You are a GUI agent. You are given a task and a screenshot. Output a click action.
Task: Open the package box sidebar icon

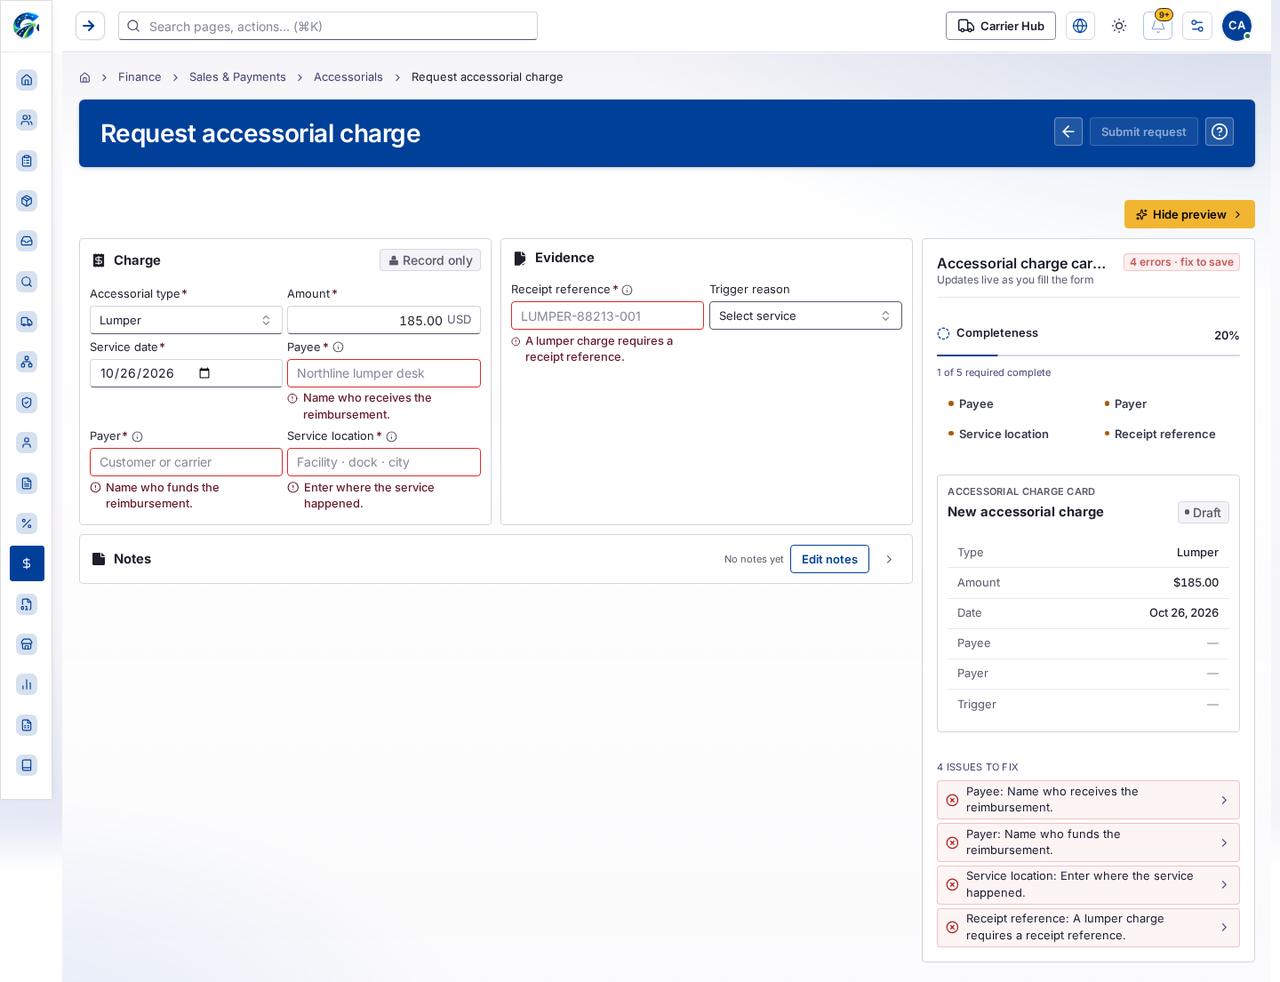[27, 201]
